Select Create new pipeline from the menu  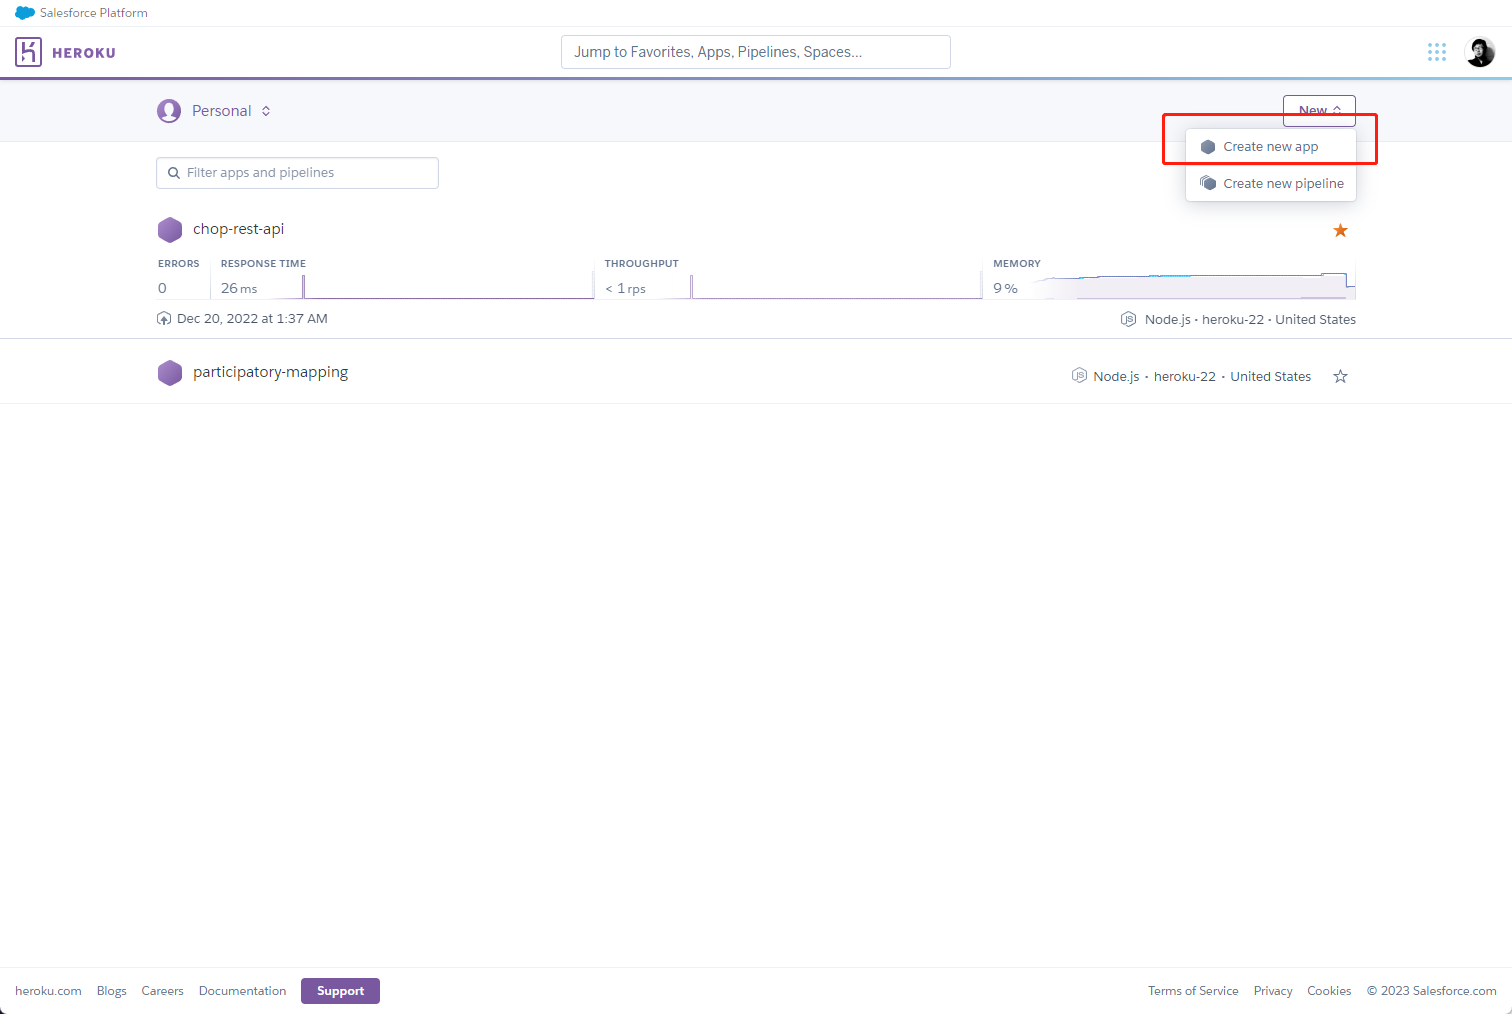pos(1271,183)
